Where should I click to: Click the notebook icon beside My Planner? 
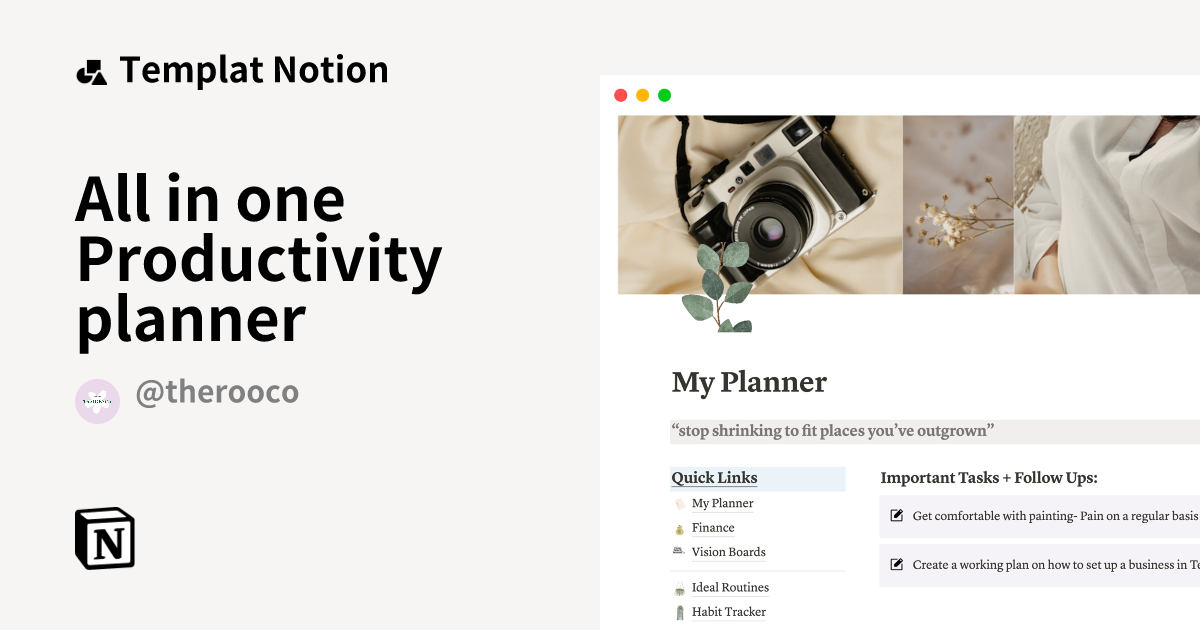(679, 503)
